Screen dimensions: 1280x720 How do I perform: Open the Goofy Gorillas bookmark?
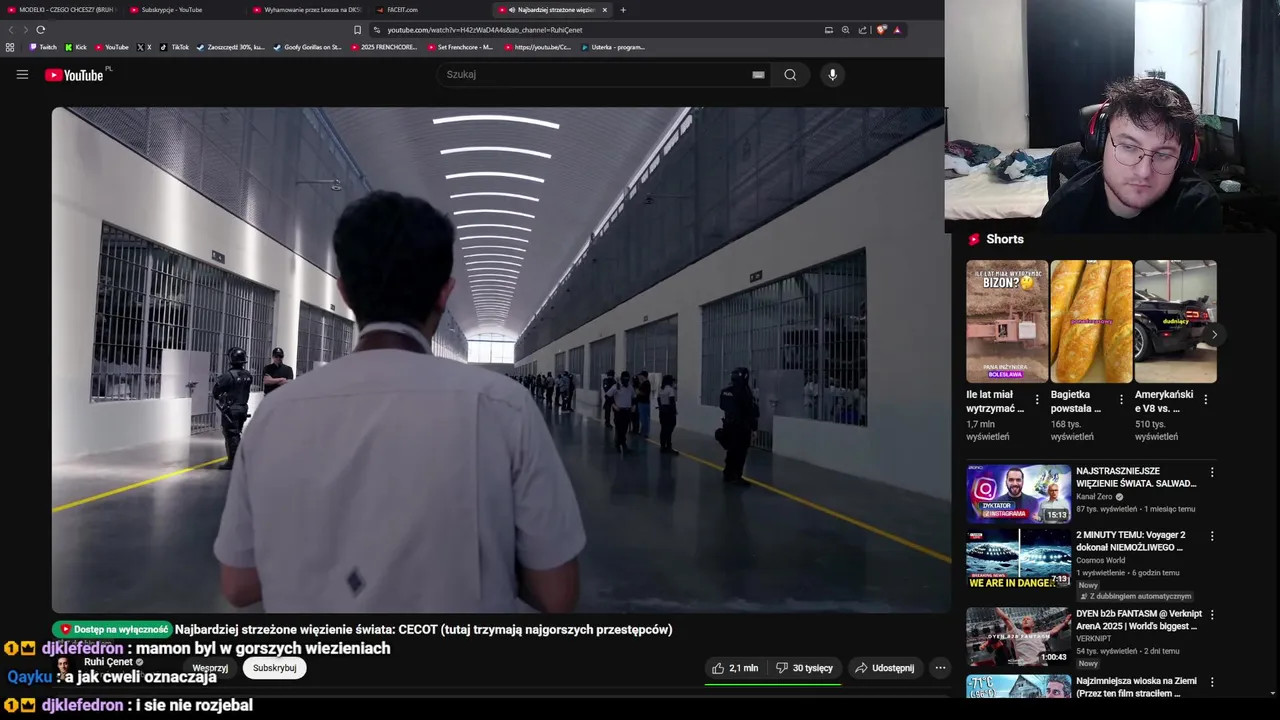click(308, 47)
